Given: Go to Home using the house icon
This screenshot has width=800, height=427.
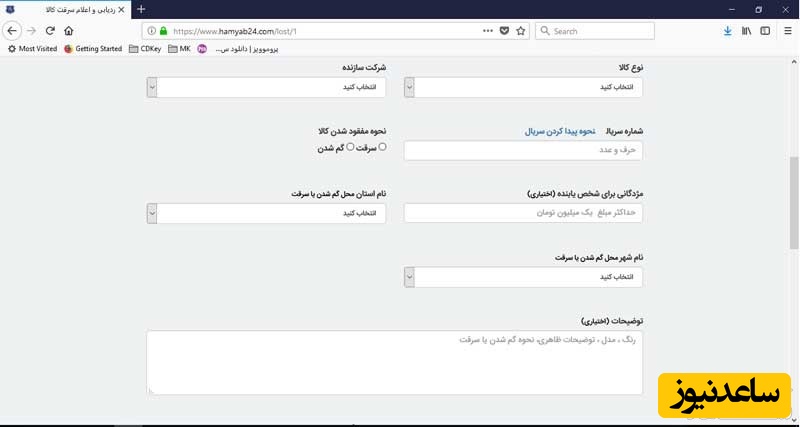Looking at the screenshot, I should (x=69, y=31).
